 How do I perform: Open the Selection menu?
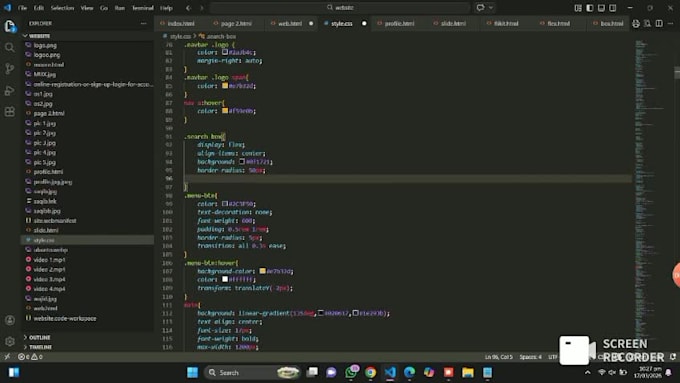click(62, 8)
